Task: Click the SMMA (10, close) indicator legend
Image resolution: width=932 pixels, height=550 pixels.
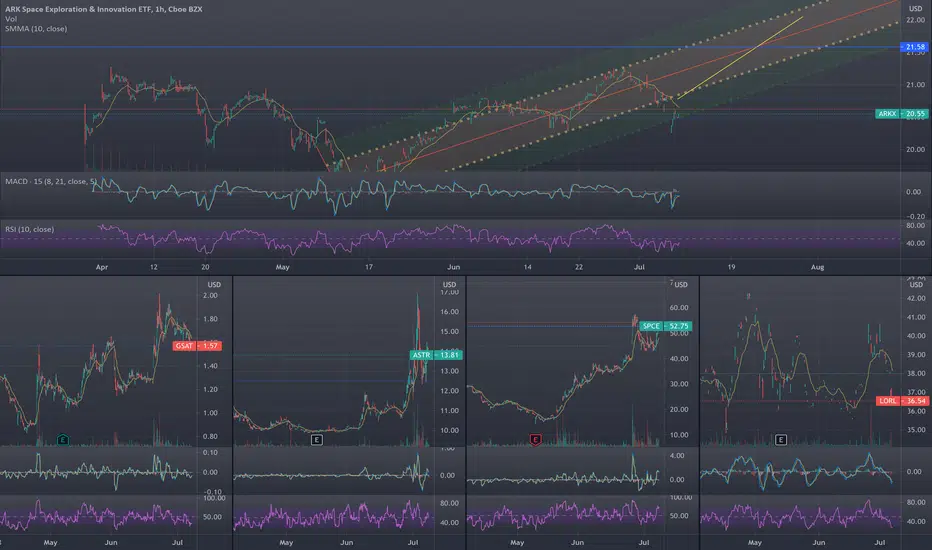Action: [x=36, y=29]
